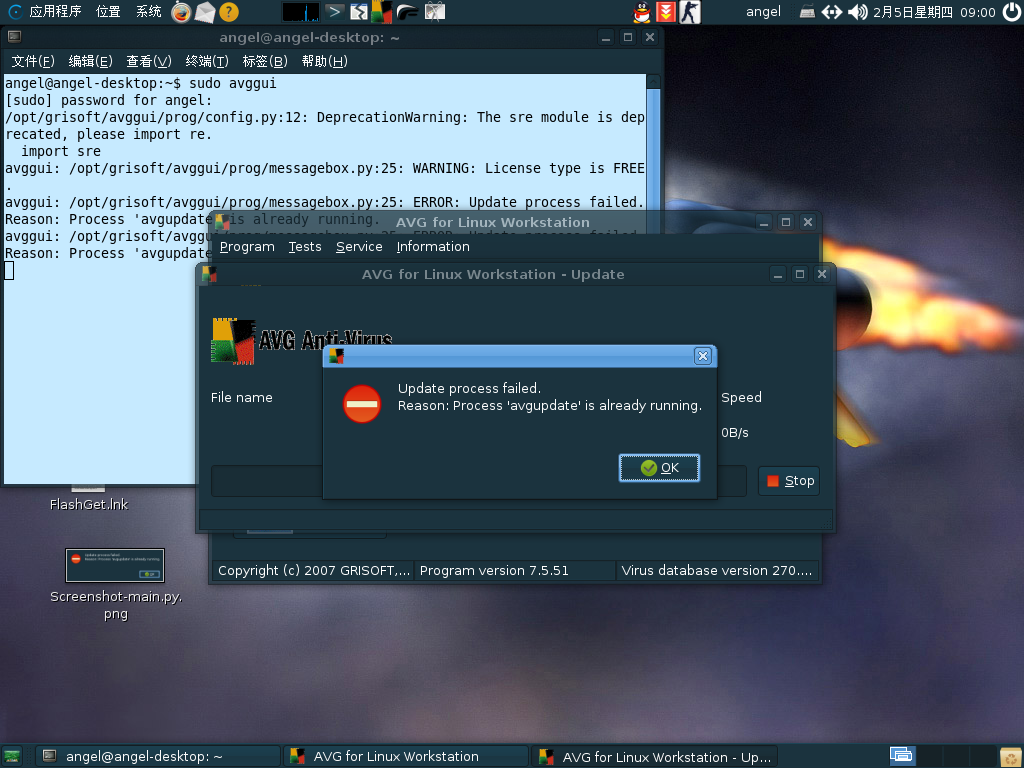The image size is (1024, 768).
Task: Click the 'Program version 7.5.51' status text
Action: 494,570
